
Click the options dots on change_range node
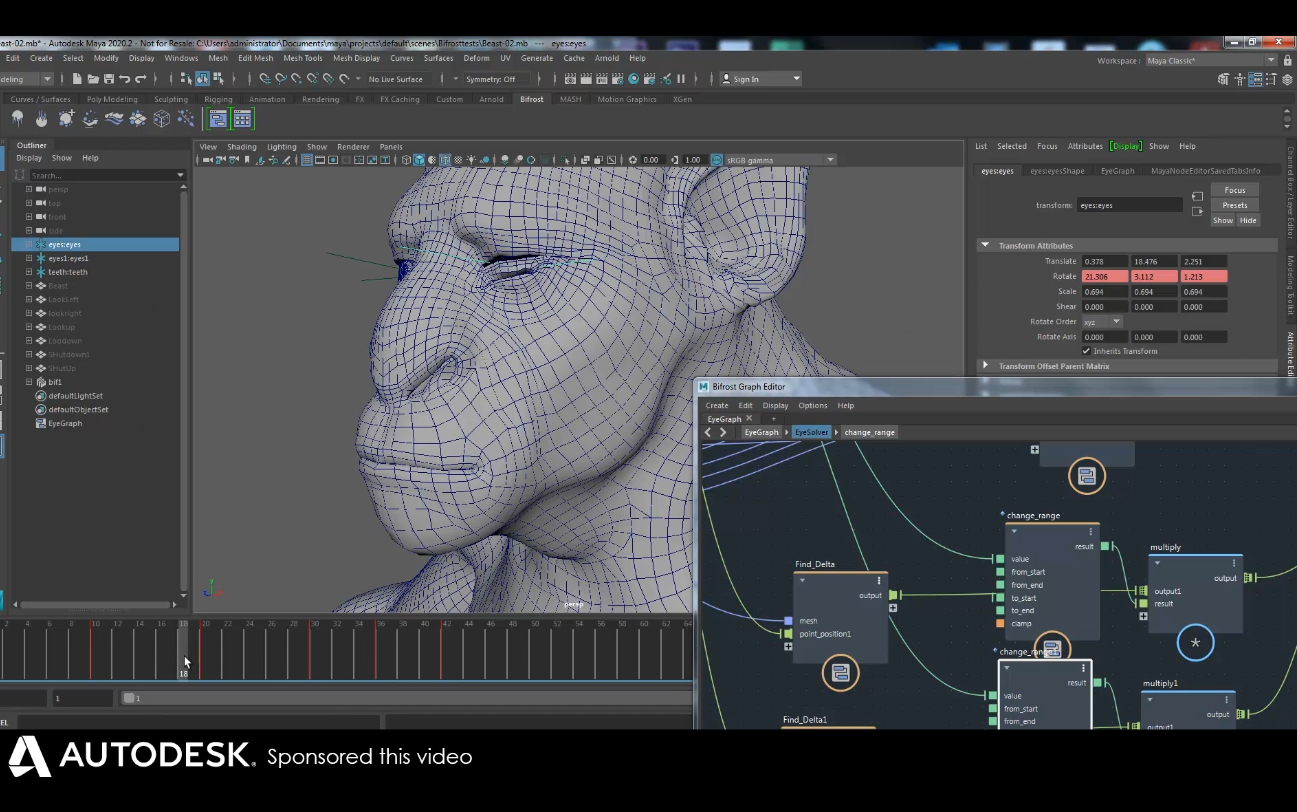coord(1090,532)
